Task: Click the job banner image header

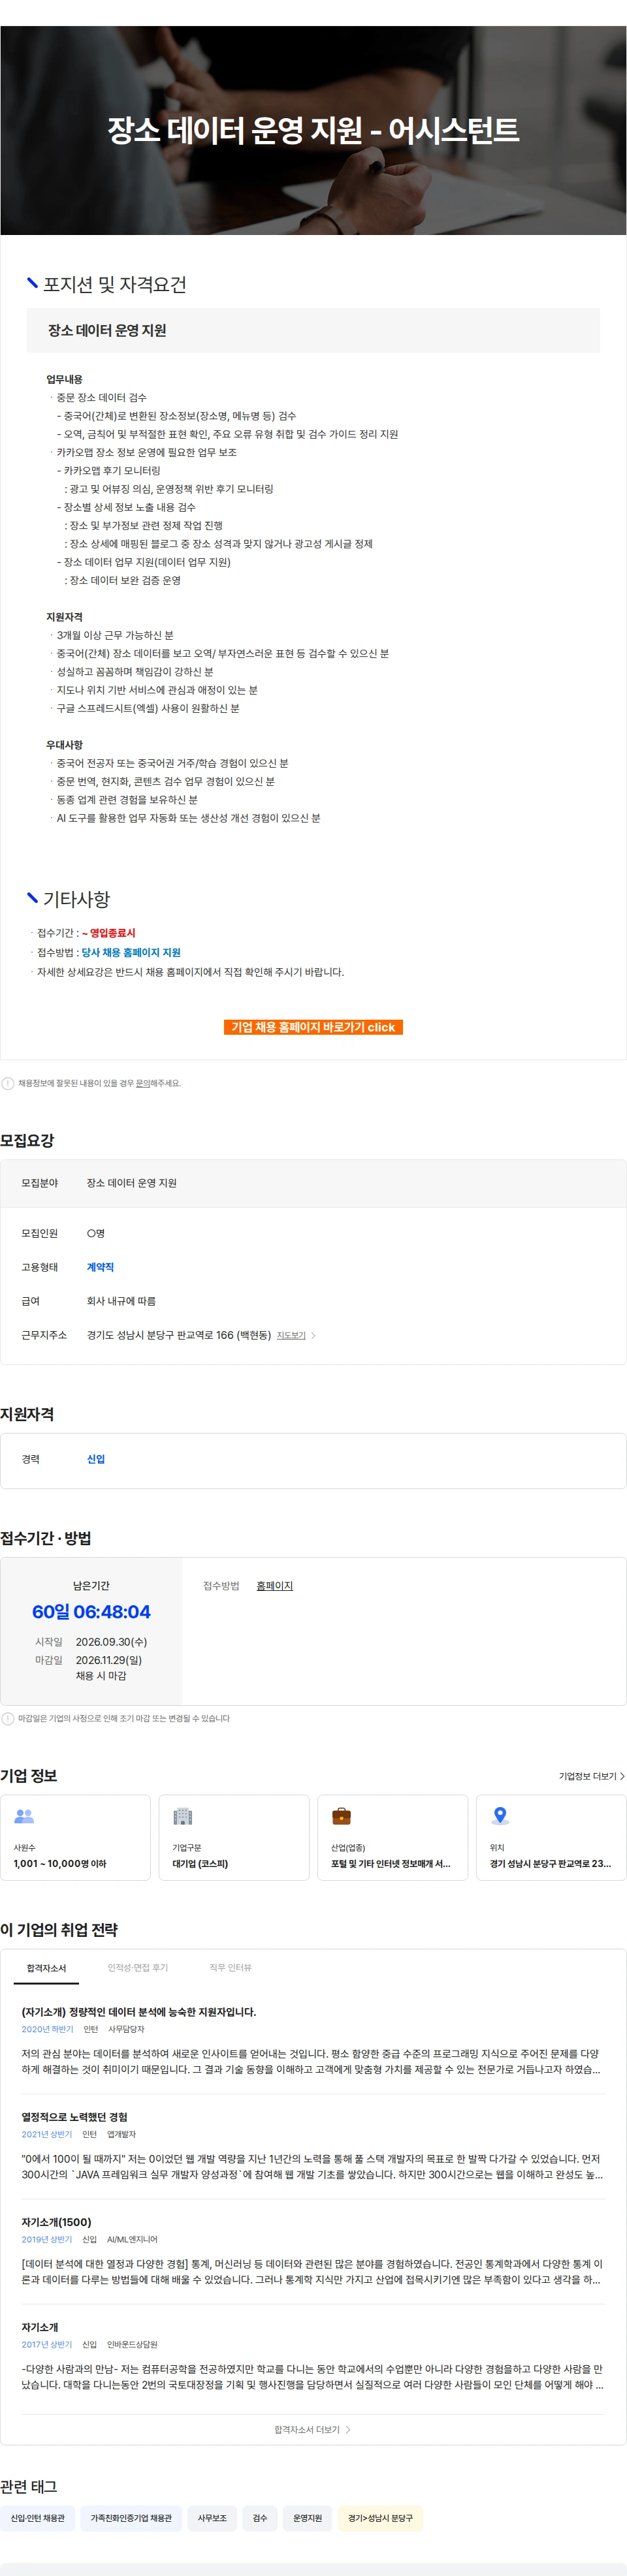Action: (313, 130)
